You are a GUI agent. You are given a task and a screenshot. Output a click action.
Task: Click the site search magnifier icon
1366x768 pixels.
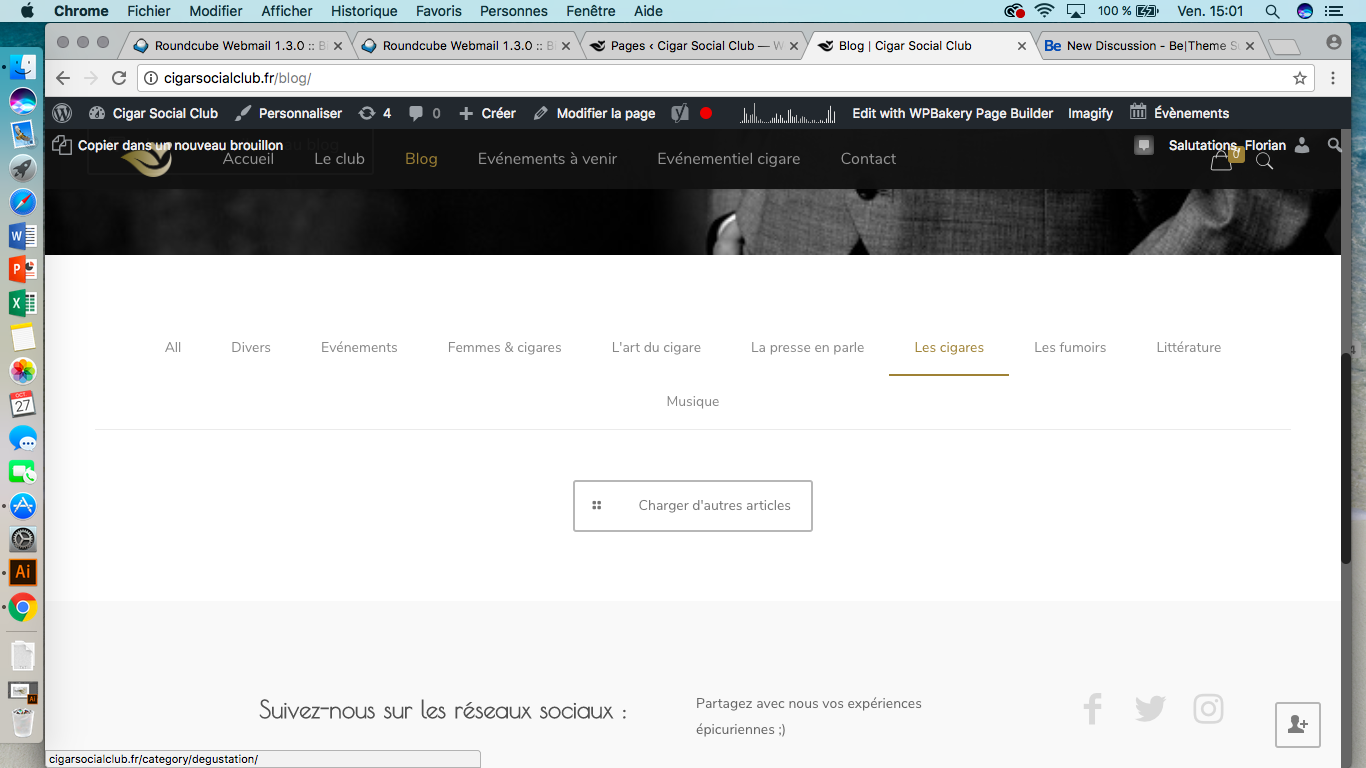click(1264, 160)
